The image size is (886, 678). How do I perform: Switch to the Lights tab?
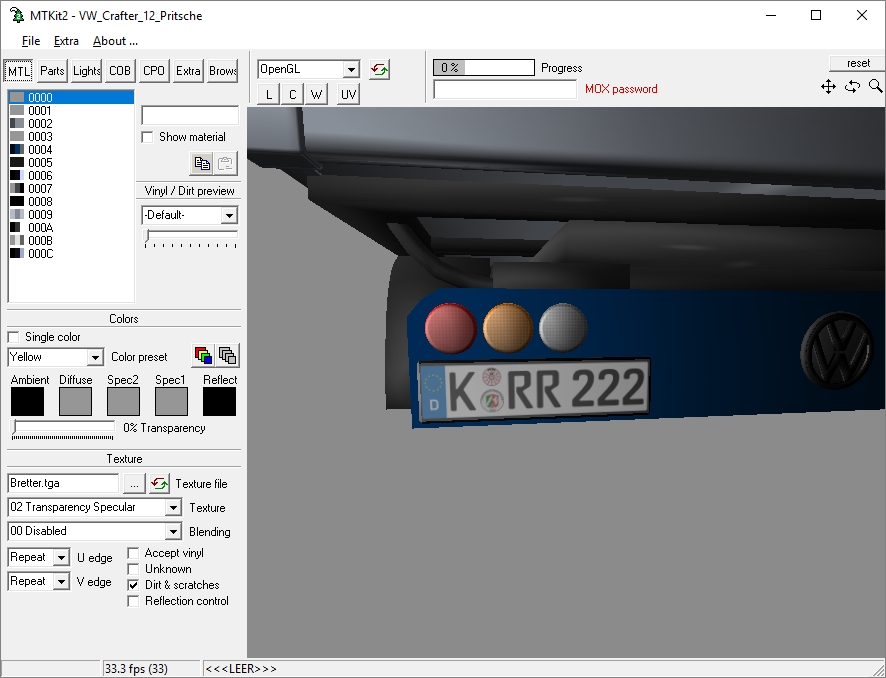coord(86,71)
